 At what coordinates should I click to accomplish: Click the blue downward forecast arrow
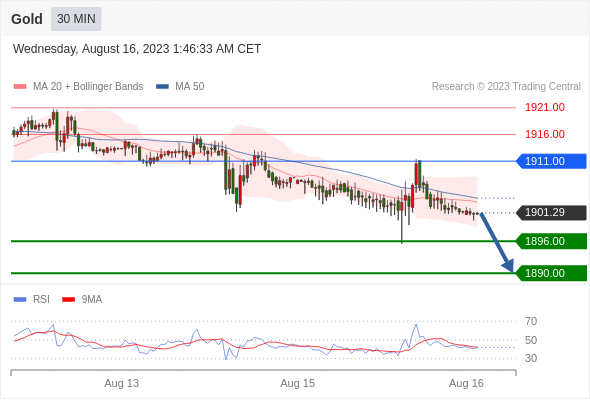pos(496,242)
